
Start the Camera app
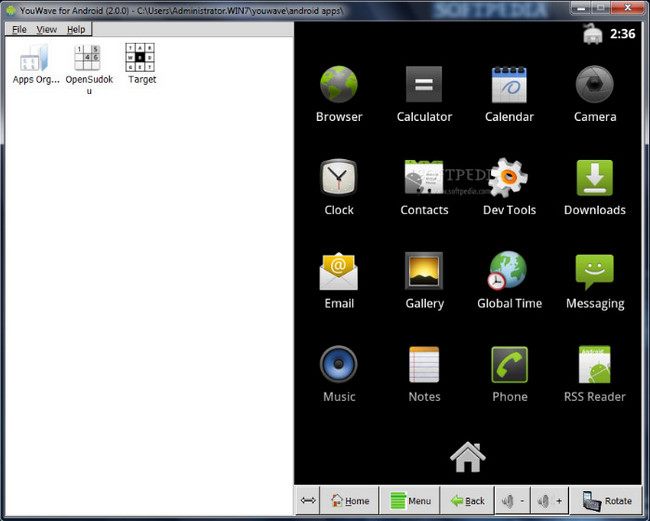tap(594, 85)
